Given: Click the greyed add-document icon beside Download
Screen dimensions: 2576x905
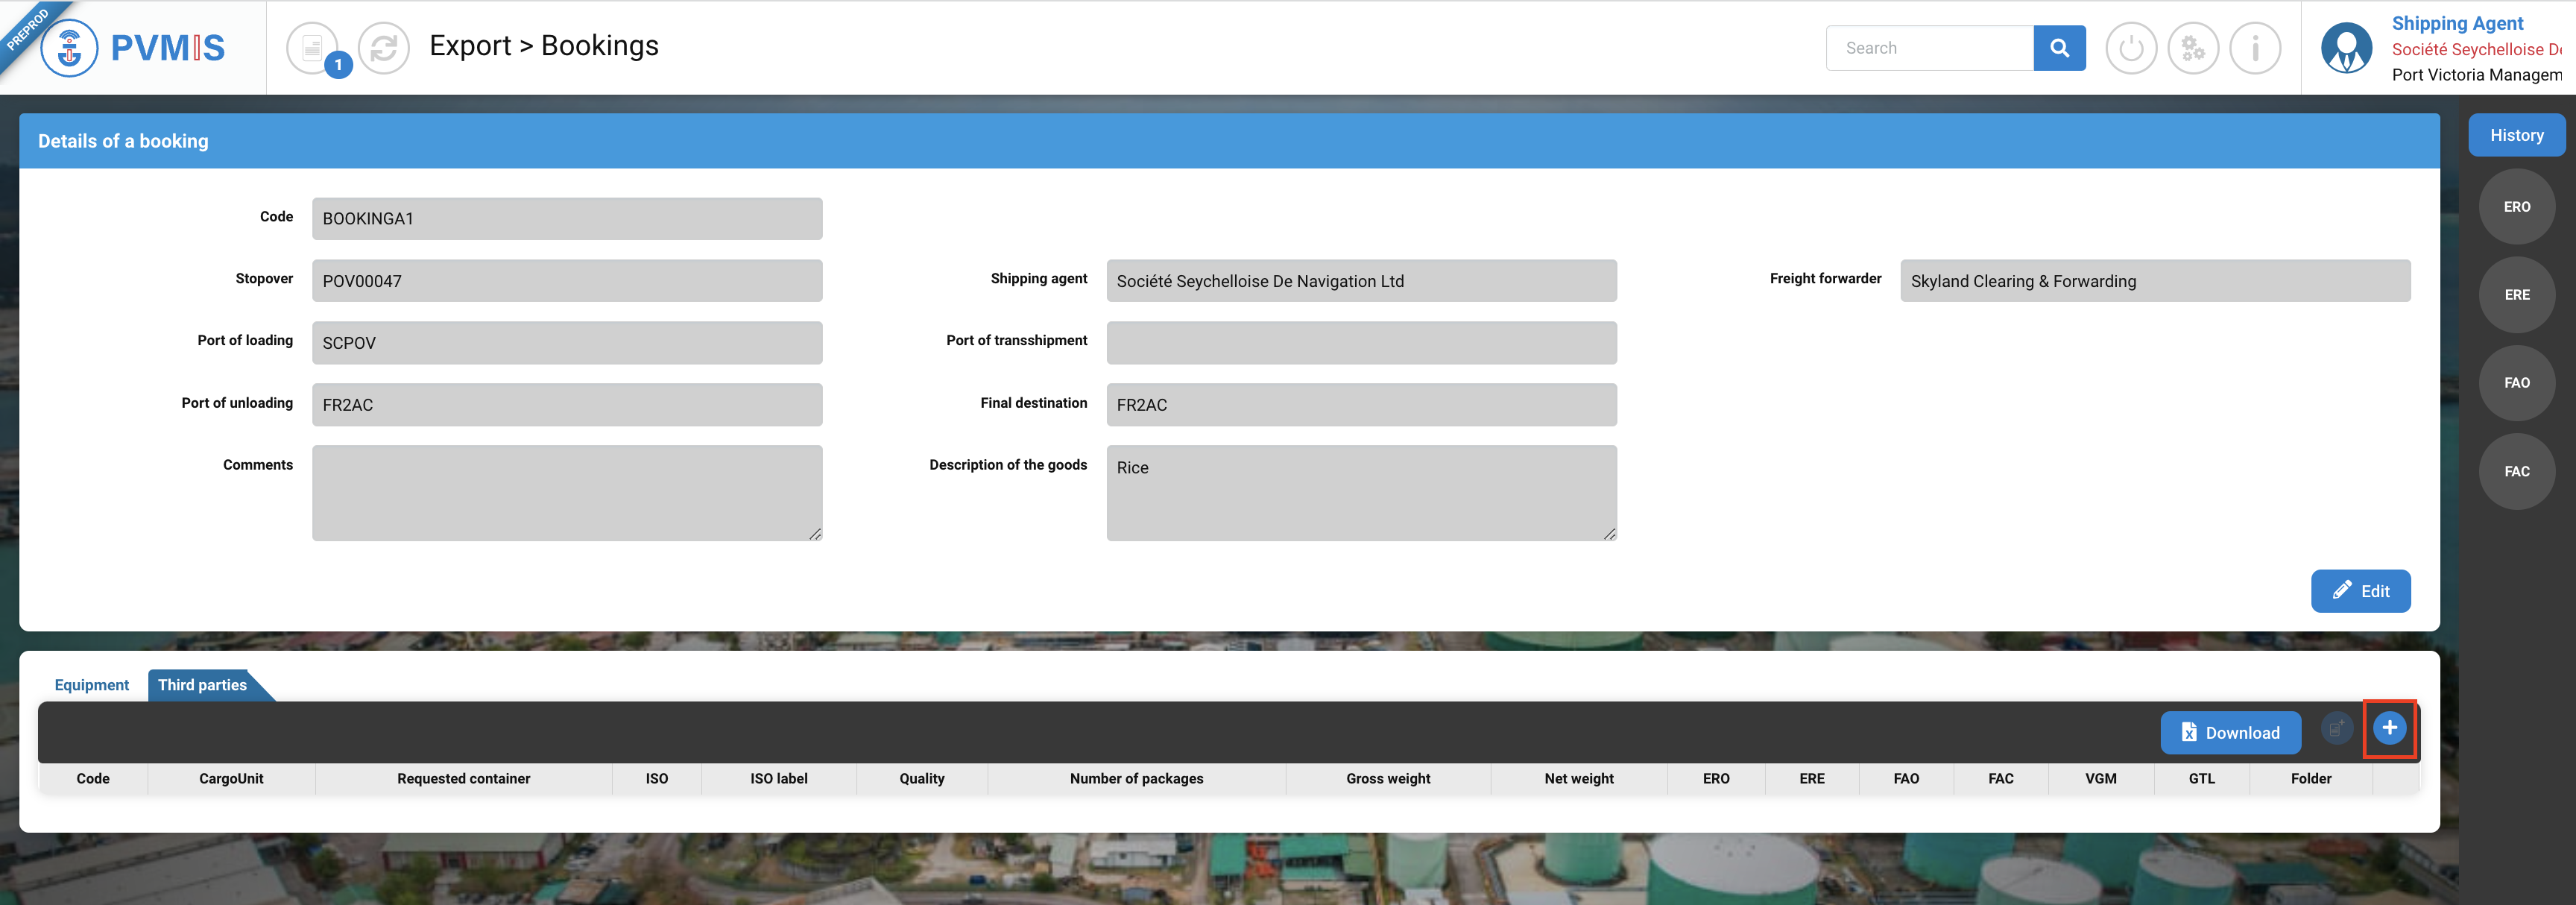Looking at the screenshot, I should pos(2336,728).
